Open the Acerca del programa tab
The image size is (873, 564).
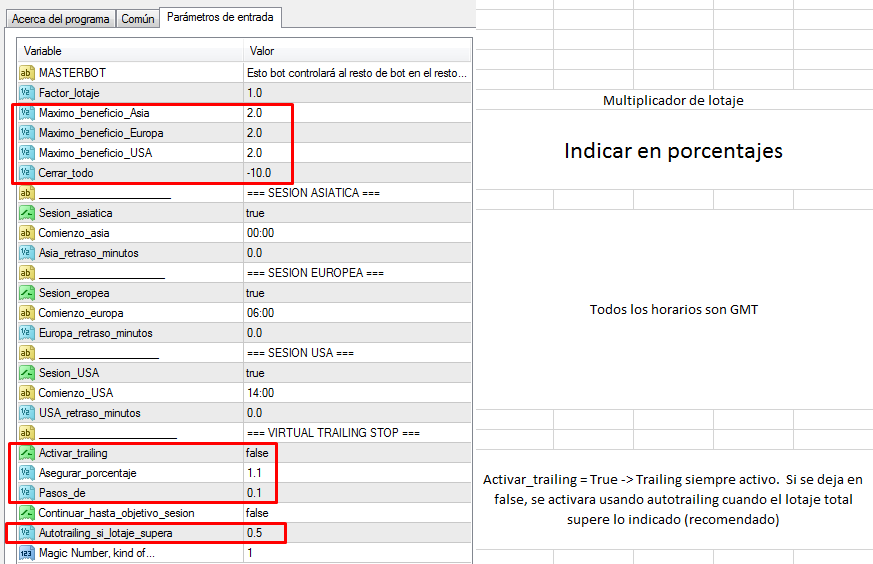tap(59, 19)
